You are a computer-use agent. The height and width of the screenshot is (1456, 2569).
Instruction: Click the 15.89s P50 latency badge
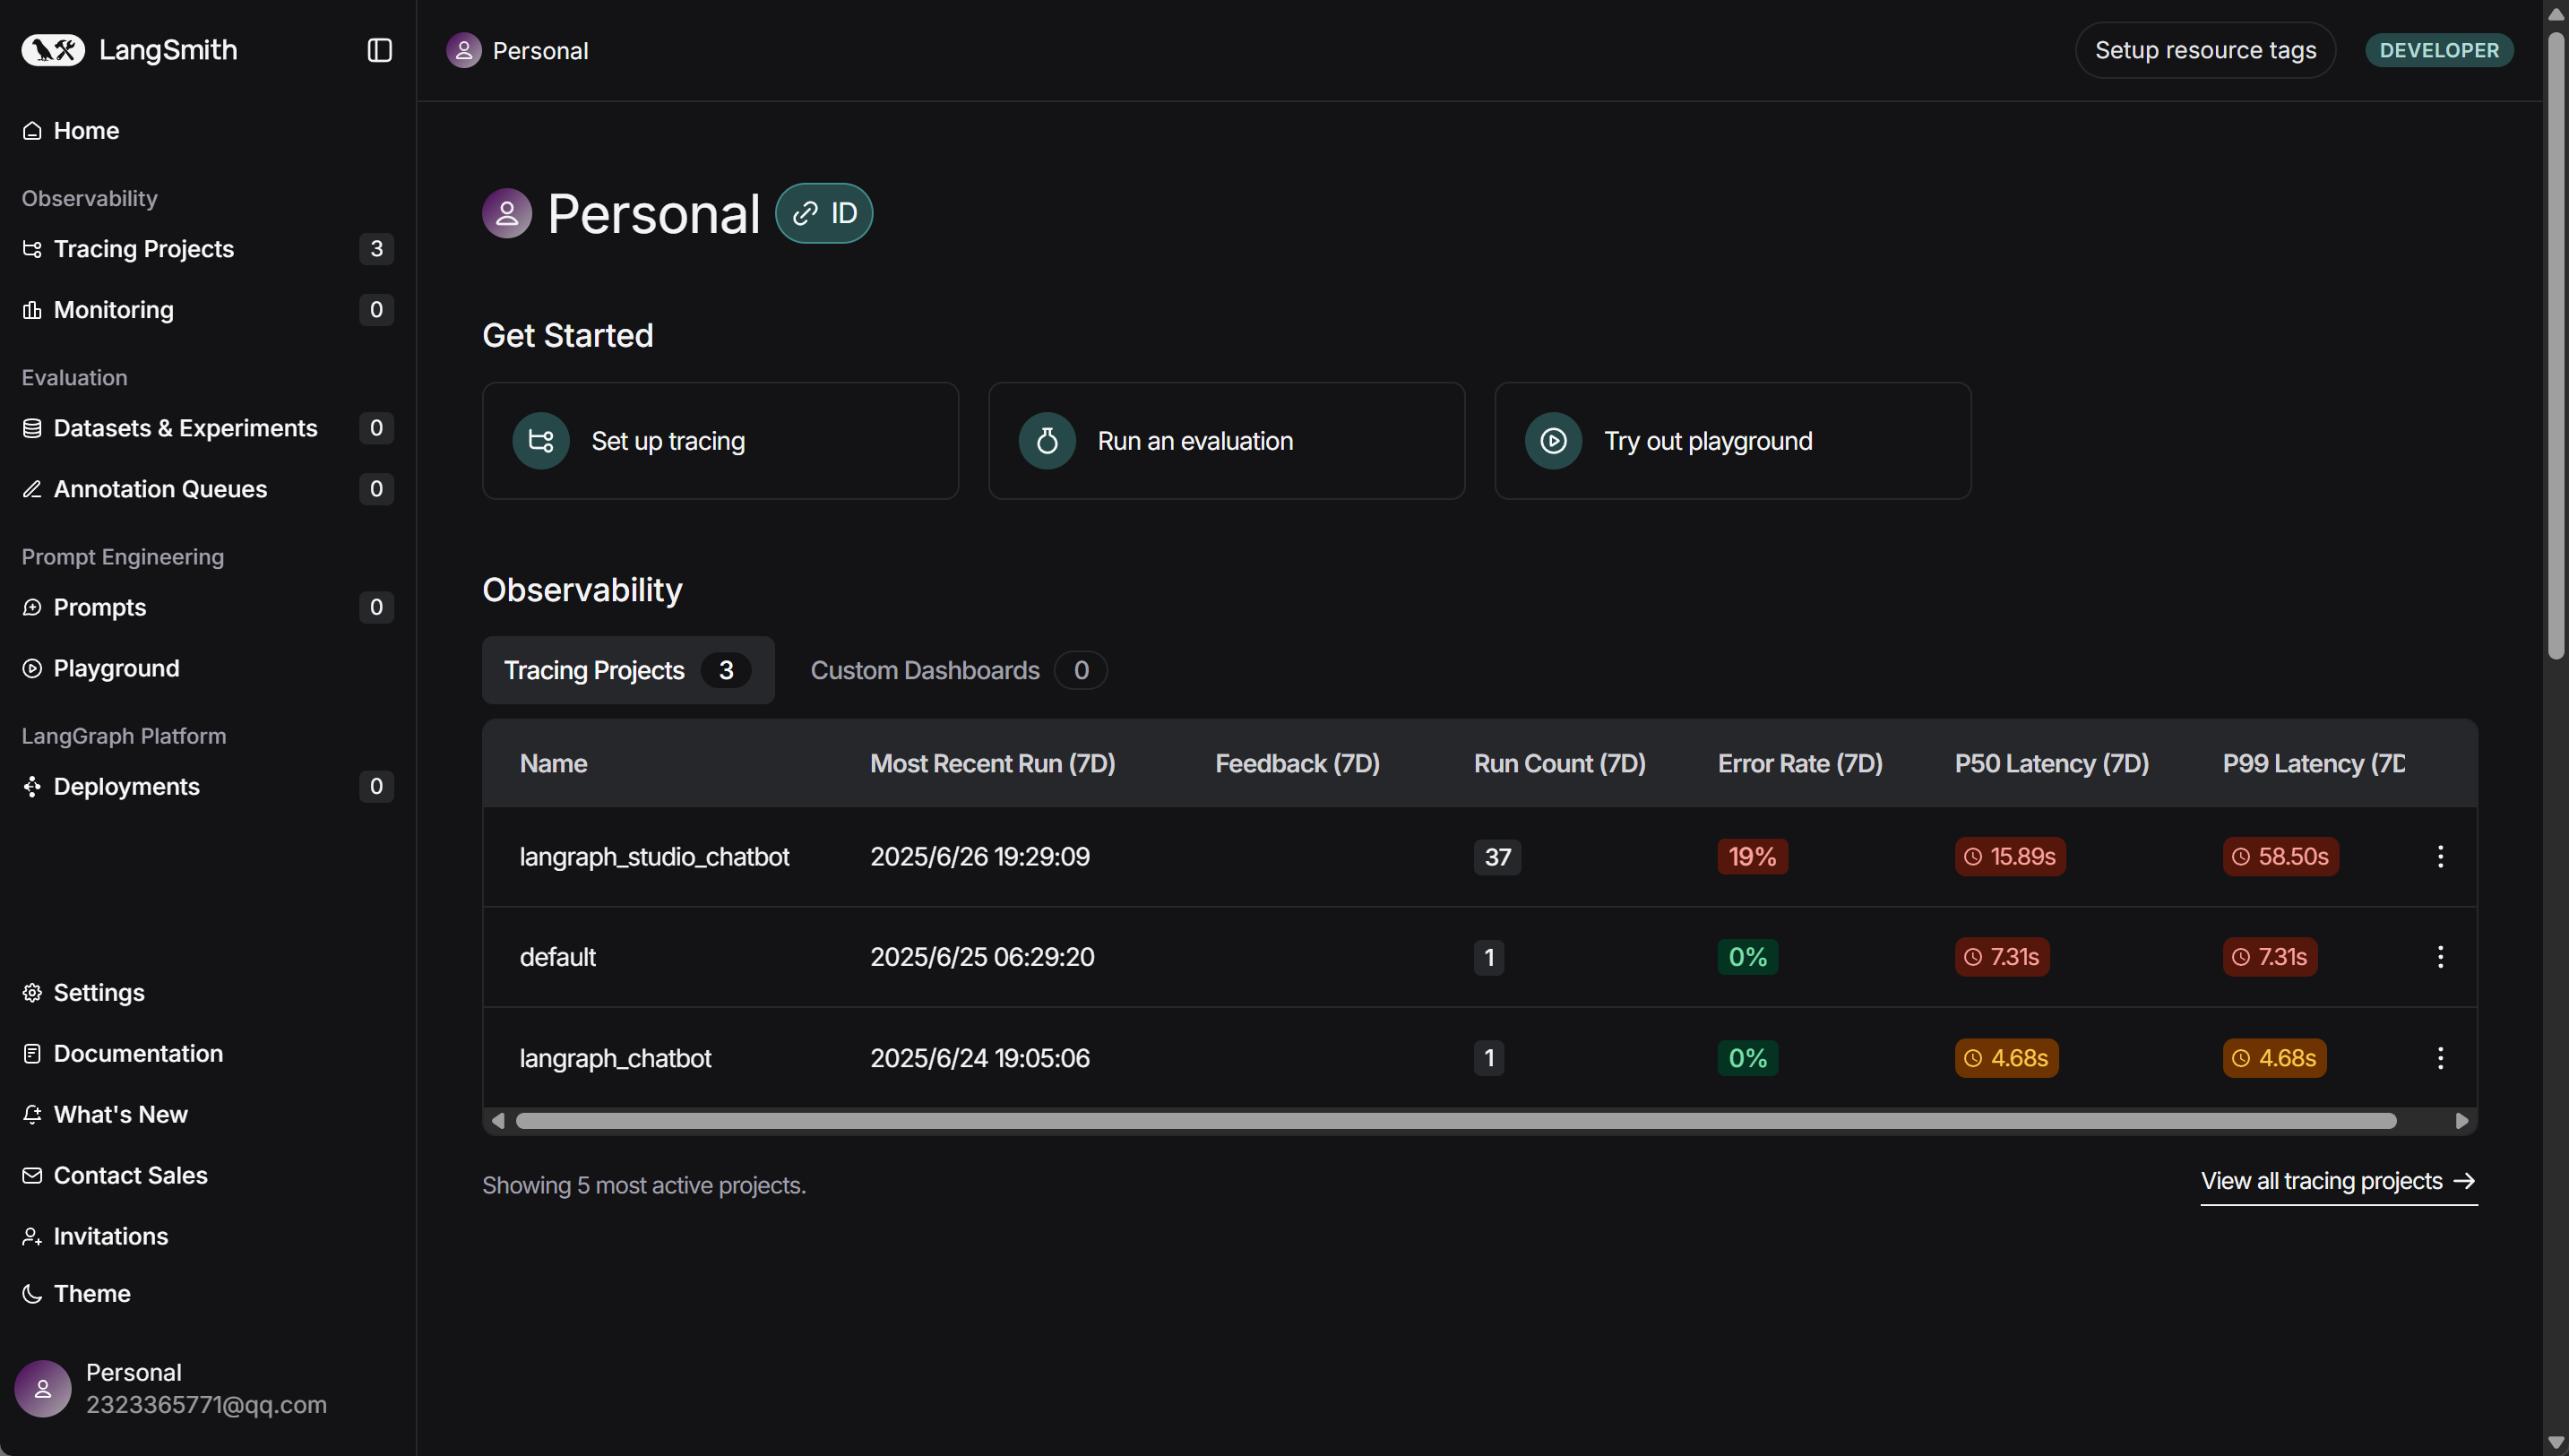2010,857
